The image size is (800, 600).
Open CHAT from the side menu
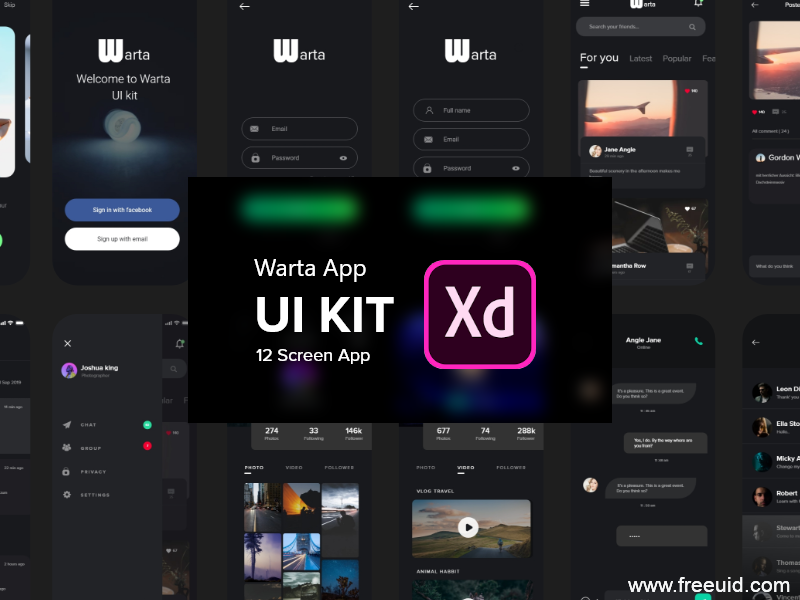tap(88, 424)
